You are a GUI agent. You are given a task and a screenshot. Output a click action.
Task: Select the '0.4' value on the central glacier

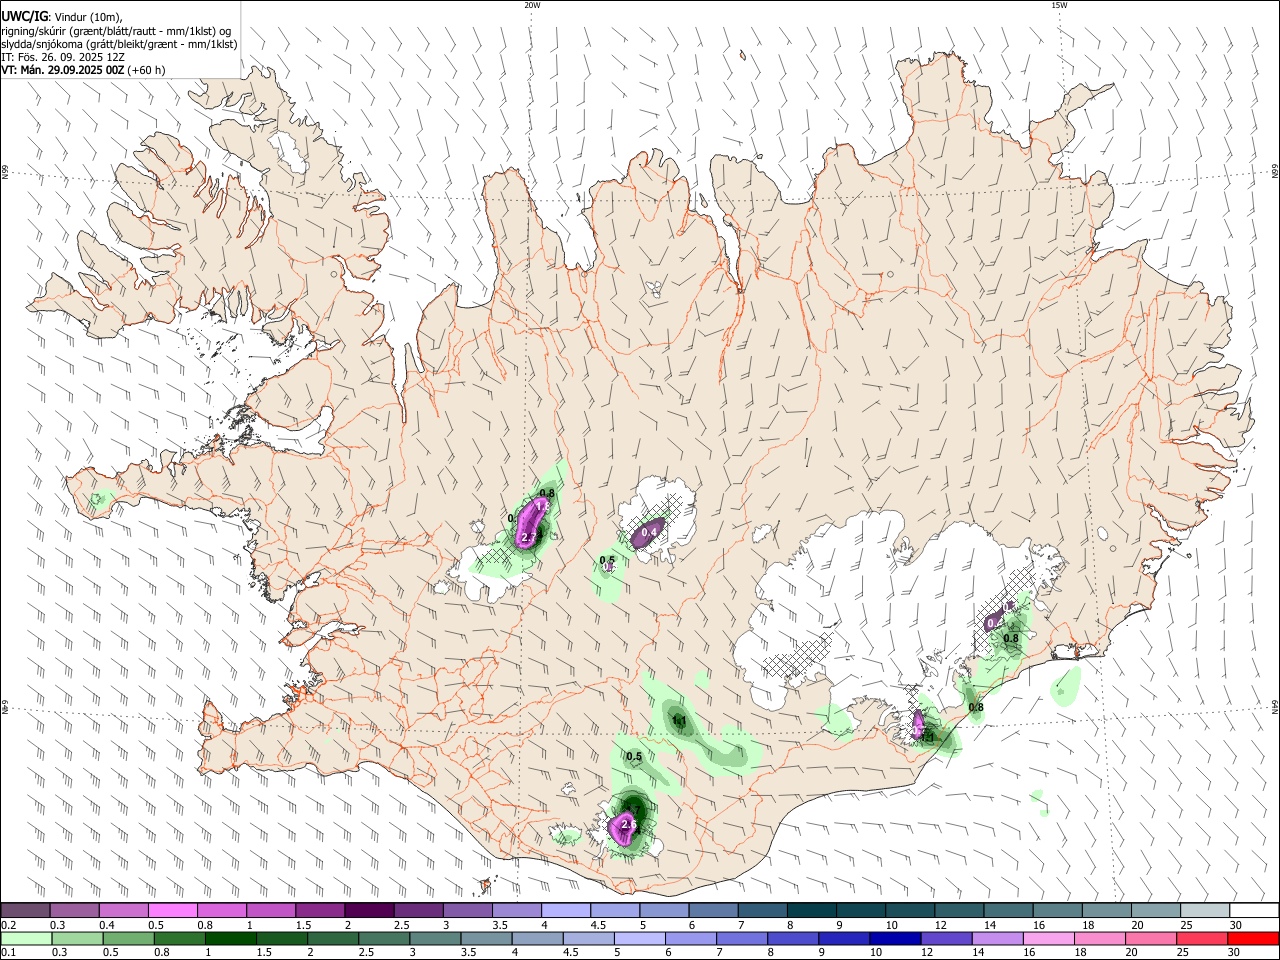(649, 532)
